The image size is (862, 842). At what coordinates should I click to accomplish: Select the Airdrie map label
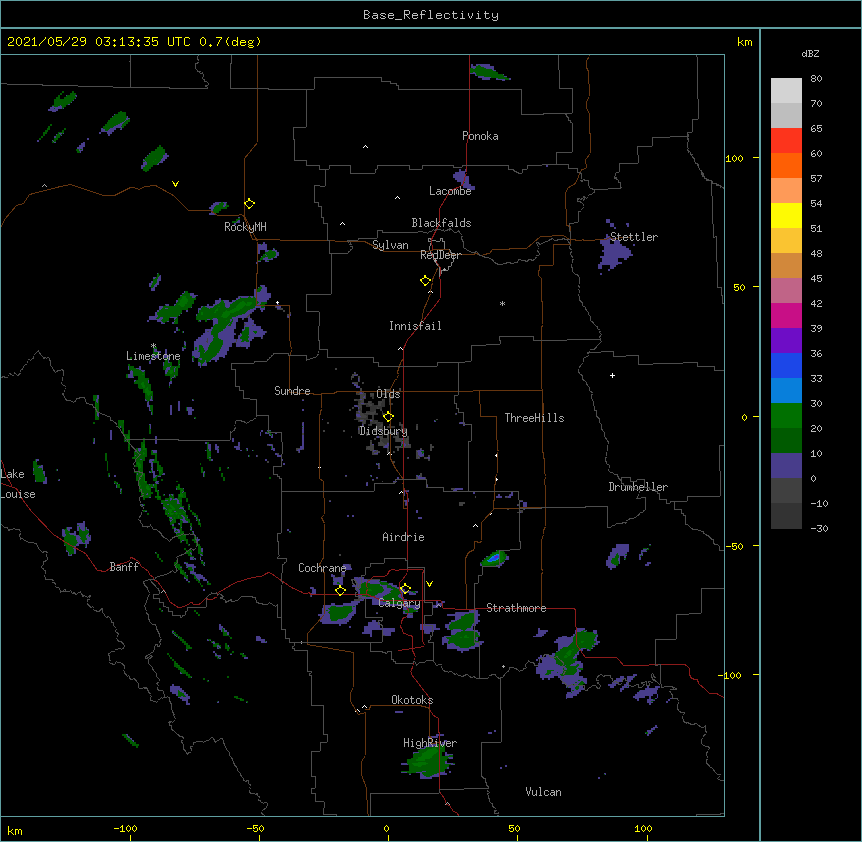(x=404, y=537)
